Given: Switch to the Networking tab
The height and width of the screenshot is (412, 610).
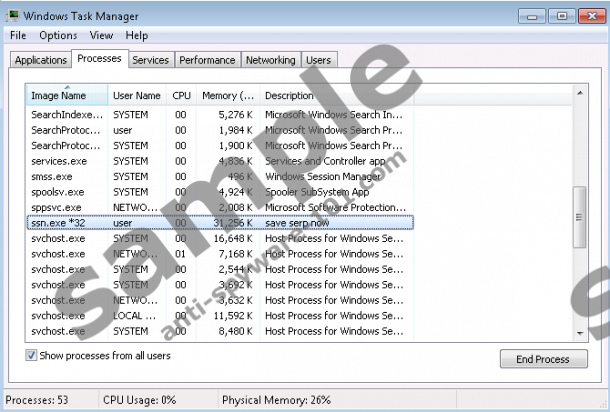Looking at the screenshot, I should pyautogui.click(x=270, y=60).
